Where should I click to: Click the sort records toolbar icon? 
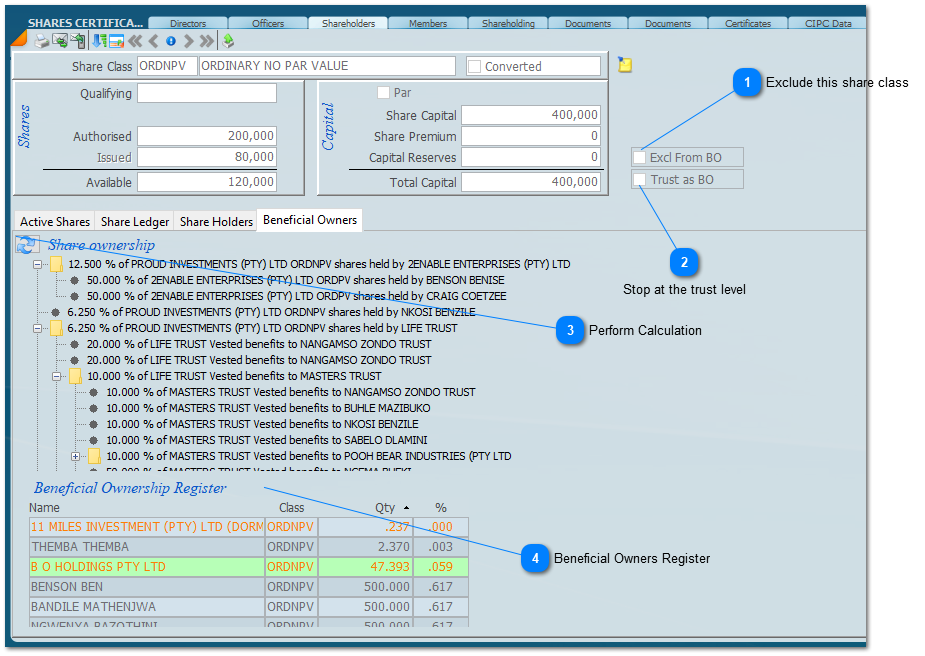pos(98,41)
